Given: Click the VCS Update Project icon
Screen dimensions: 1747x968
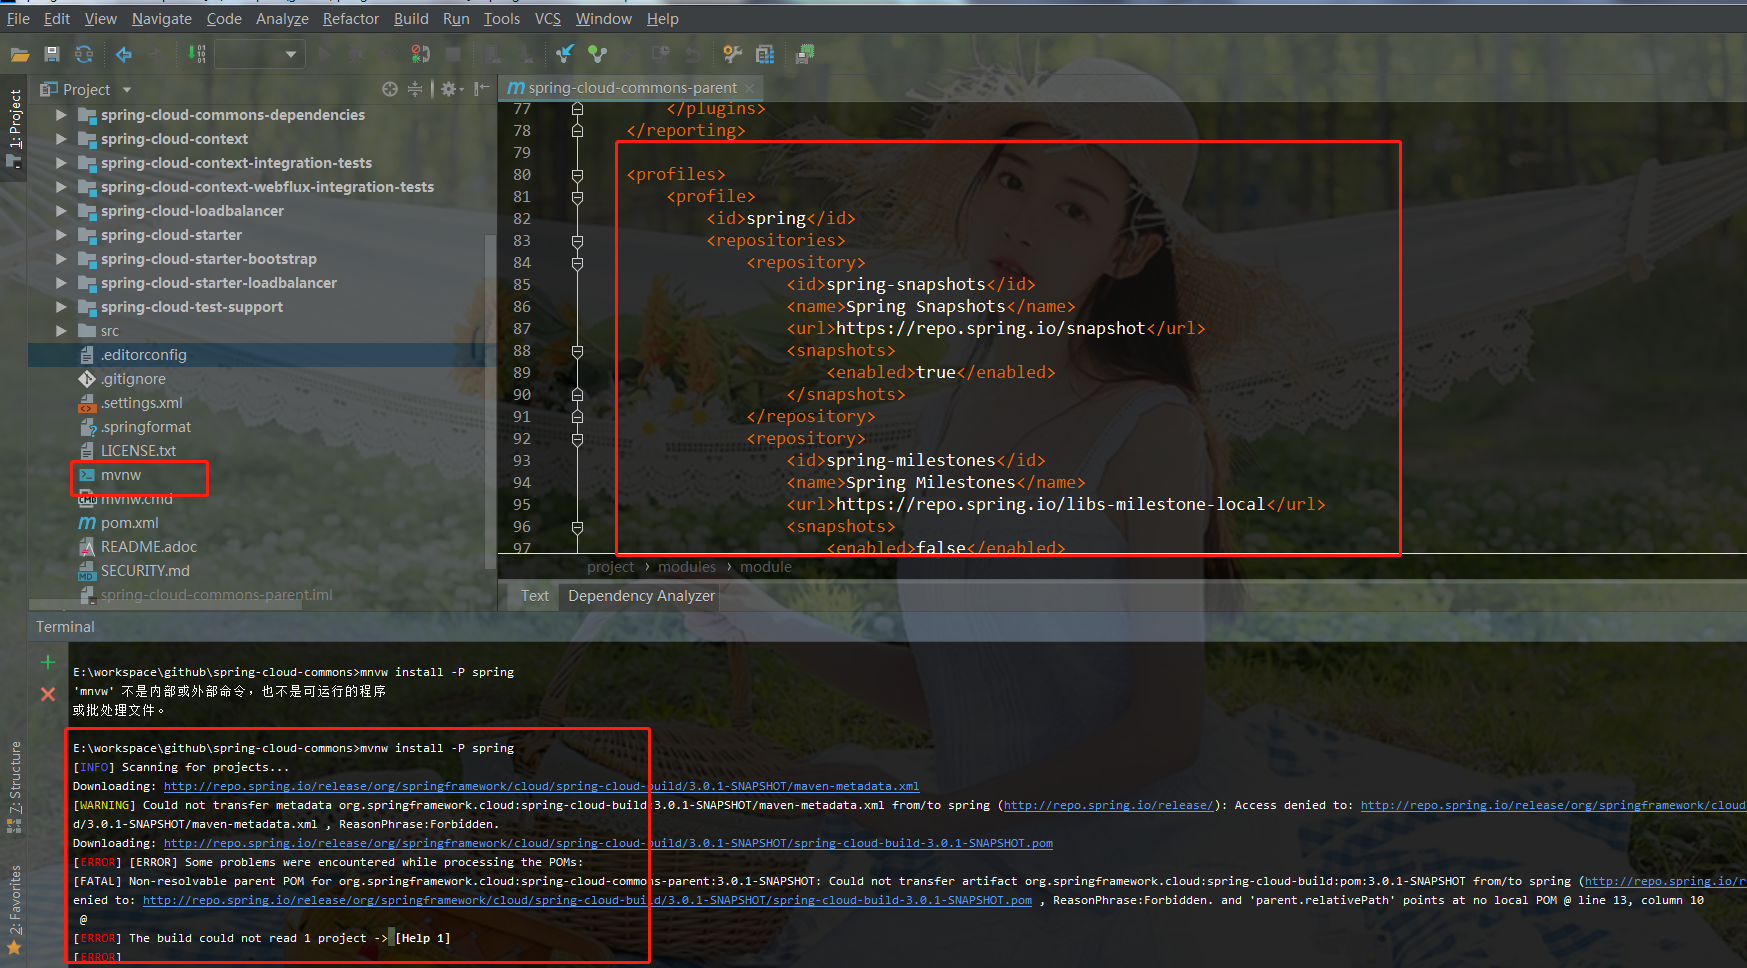Looking at the screenshot, I should (565, 54).
